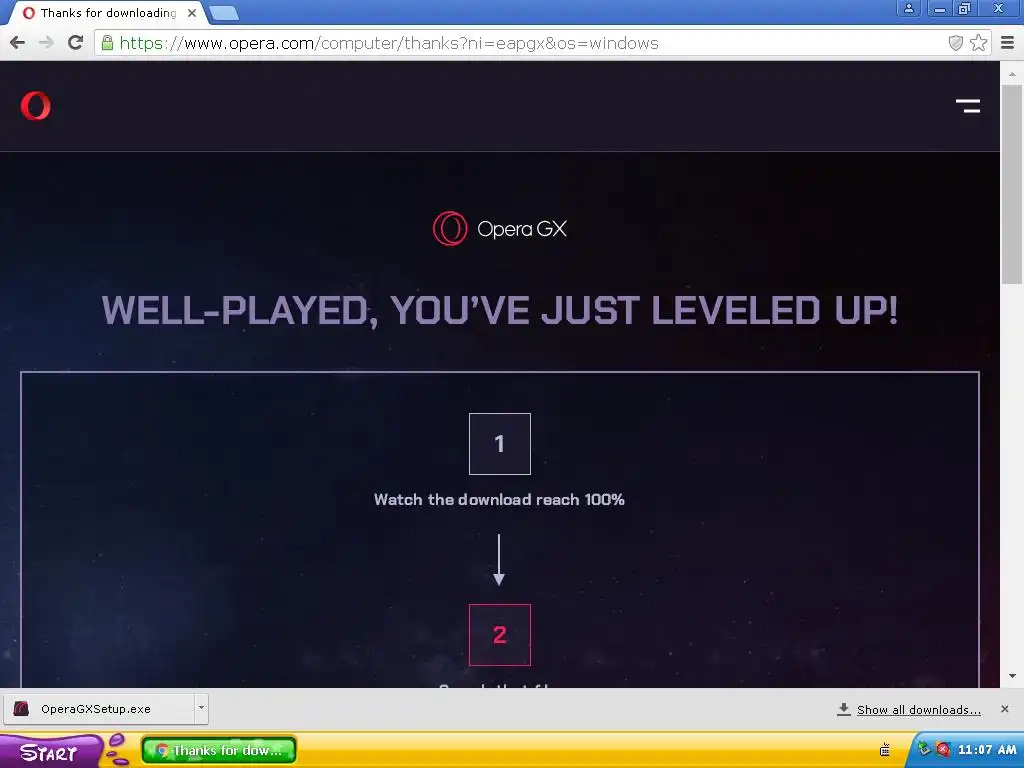
Task: Reload the page with the refresh icon
Action: [75, 43]
